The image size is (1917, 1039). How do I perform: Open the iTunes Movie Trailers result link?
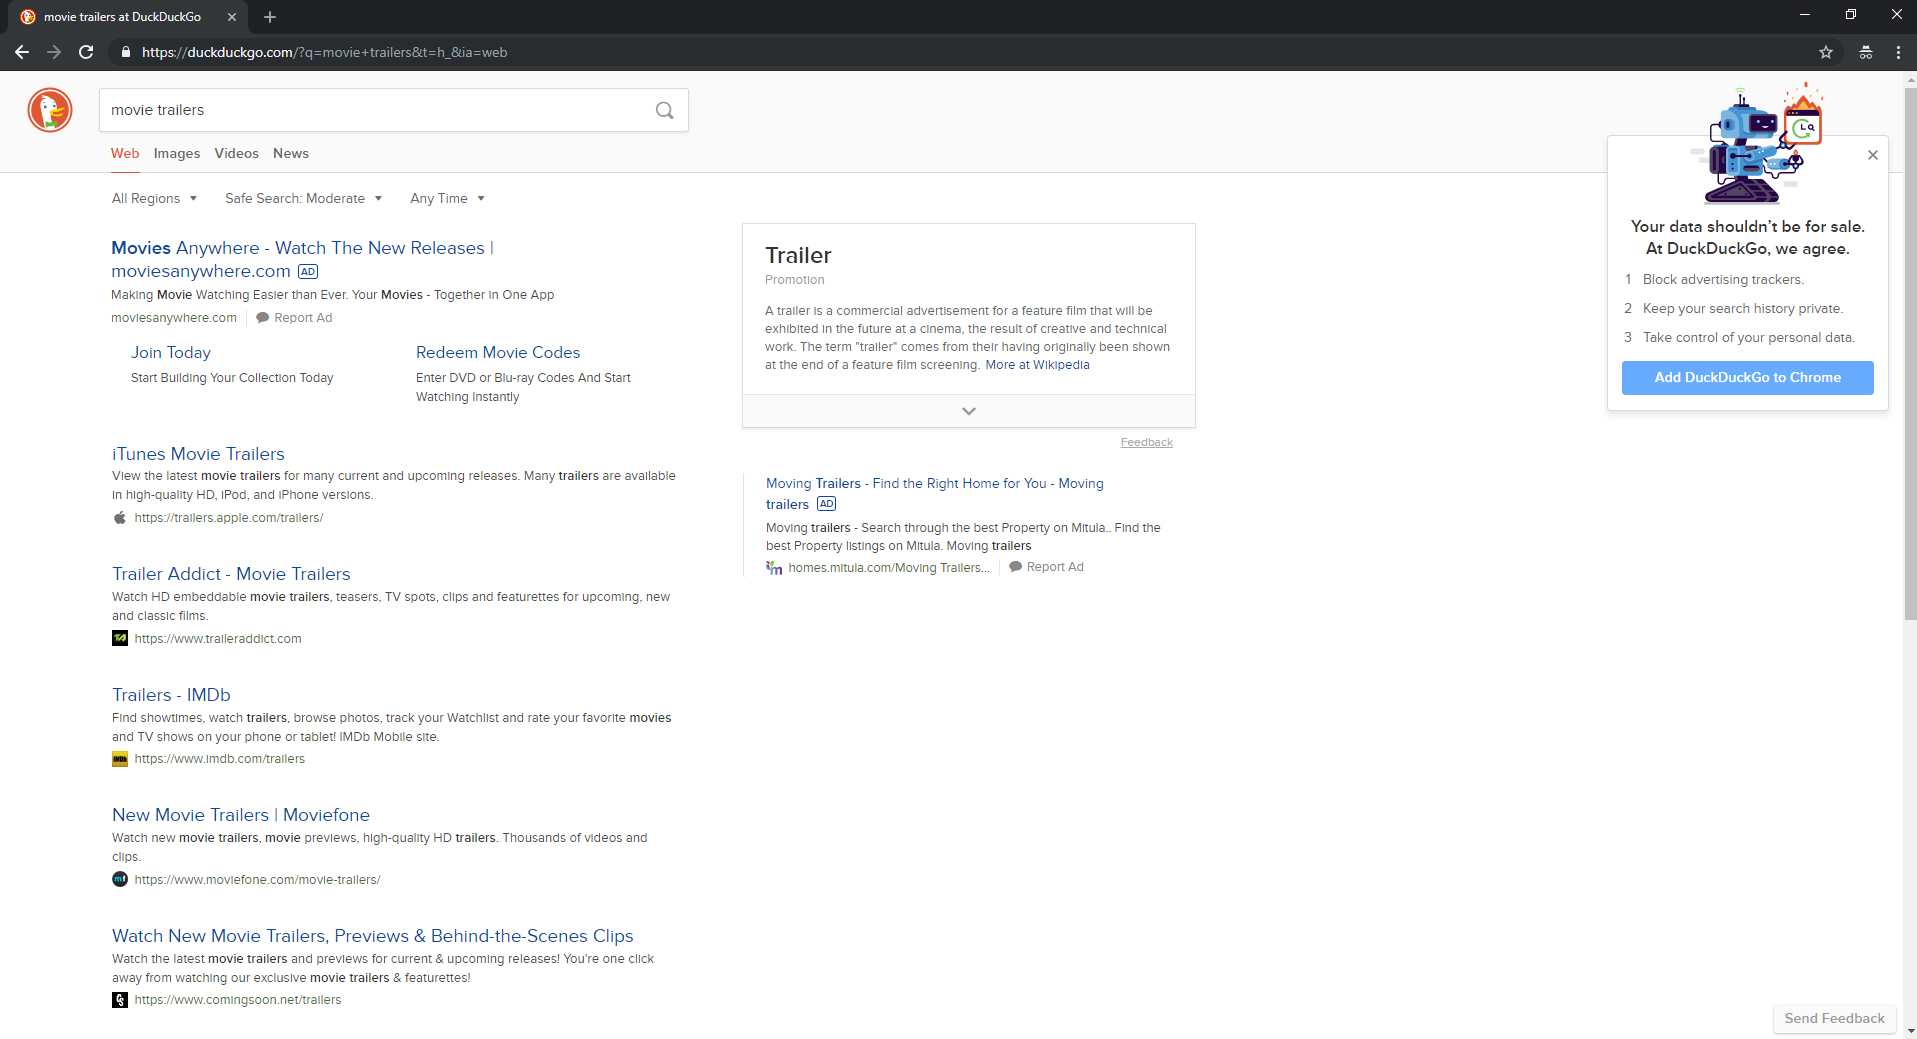click(x=197, y=453)
